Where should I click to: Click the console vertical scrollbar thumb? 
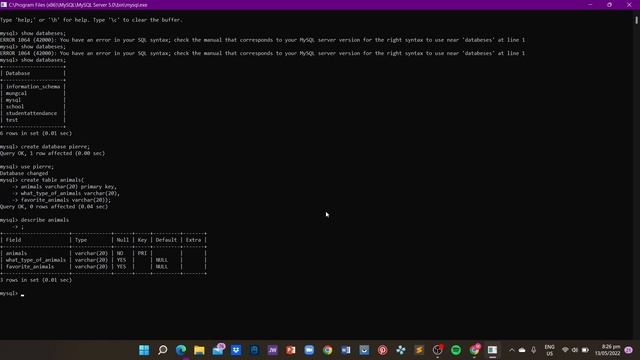point(636,20)
